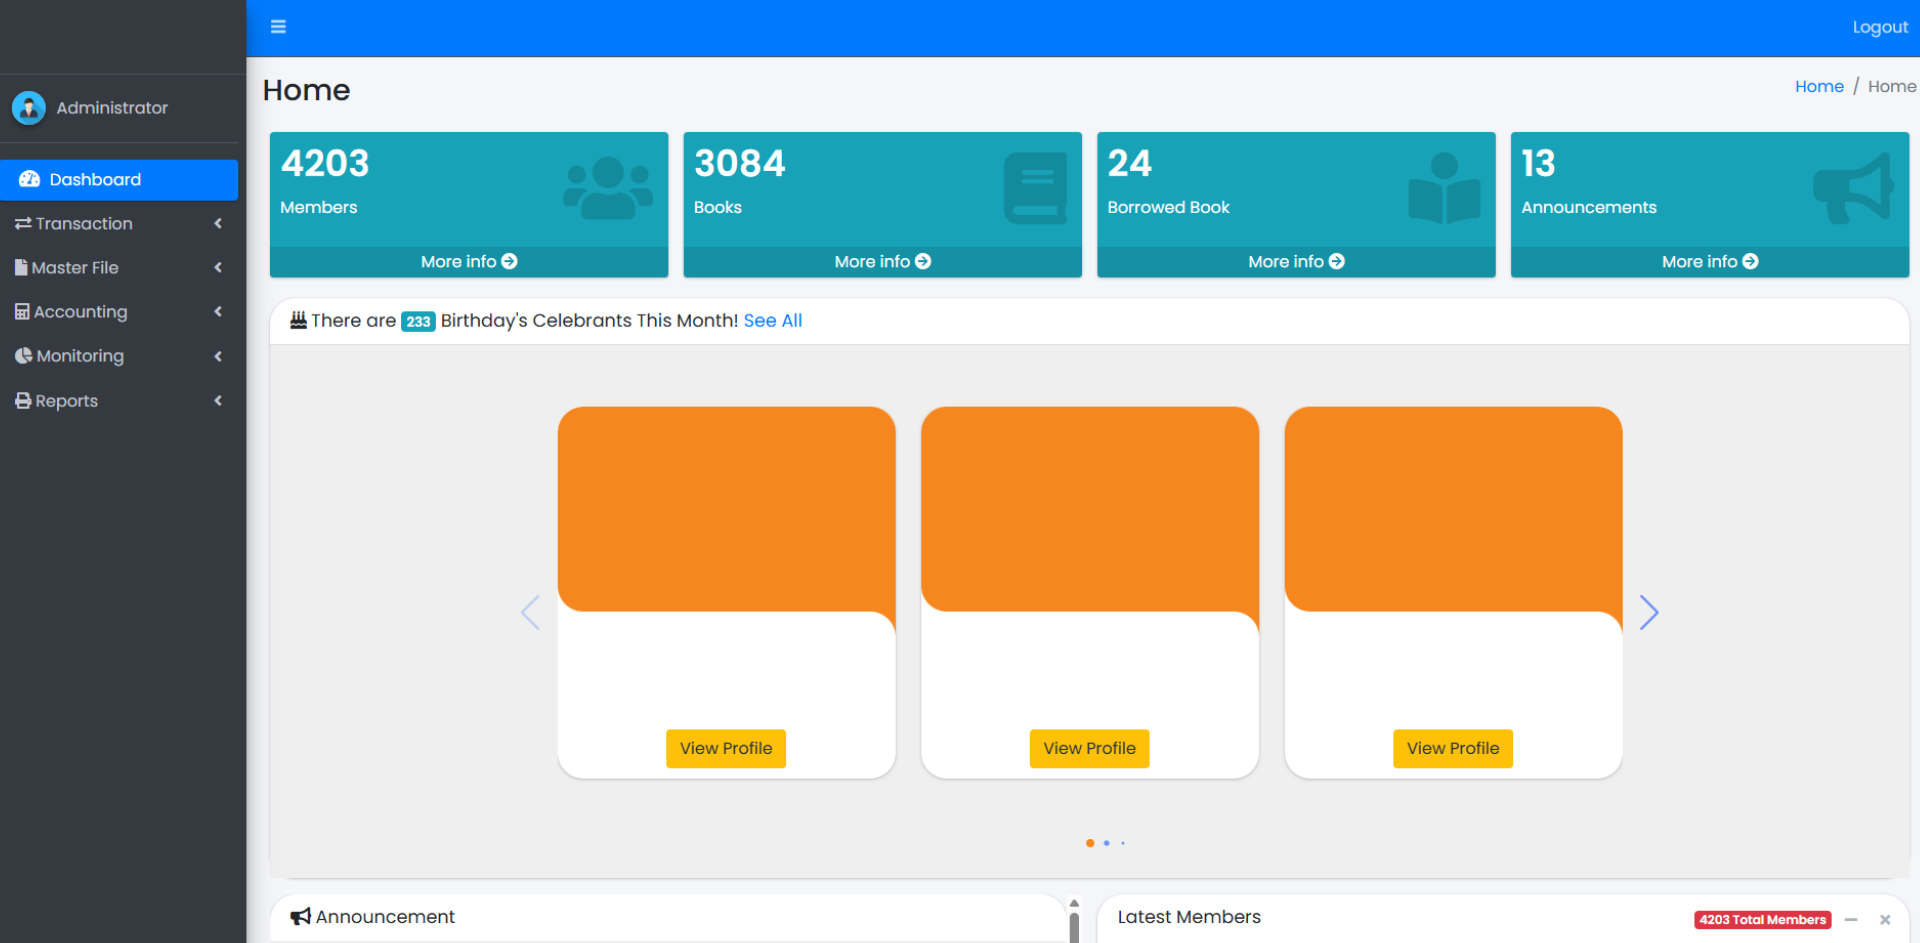Click See All birthday celebrants link
Image resolution: width=1920 pixels, height=943 pixels.
[x=772, y=321]
